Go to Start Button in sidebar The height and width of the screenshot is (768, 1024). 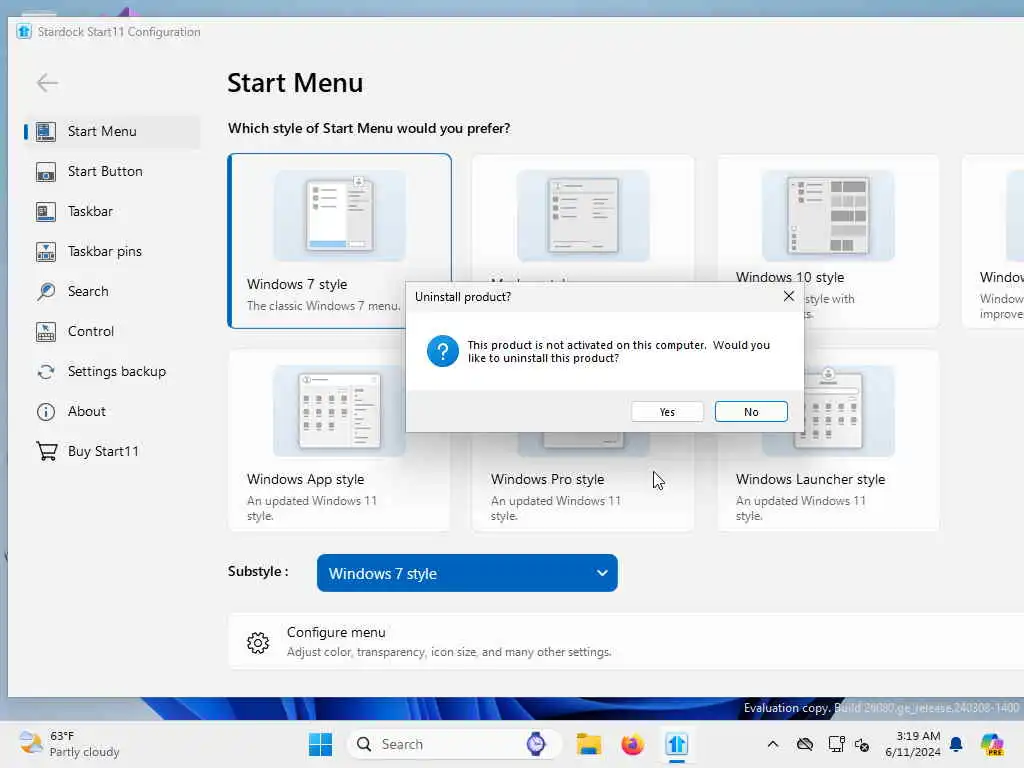[105, 172]
